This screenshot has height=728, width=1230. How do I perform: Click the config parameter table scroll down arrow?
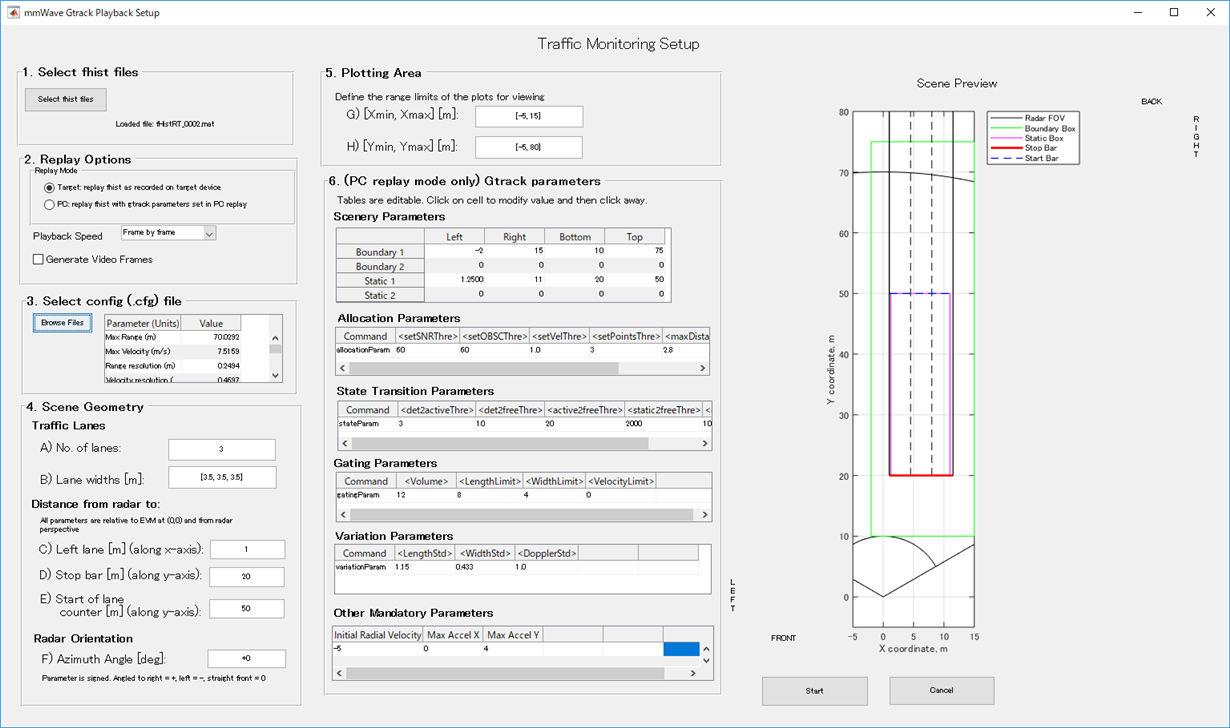pos(276,375)
